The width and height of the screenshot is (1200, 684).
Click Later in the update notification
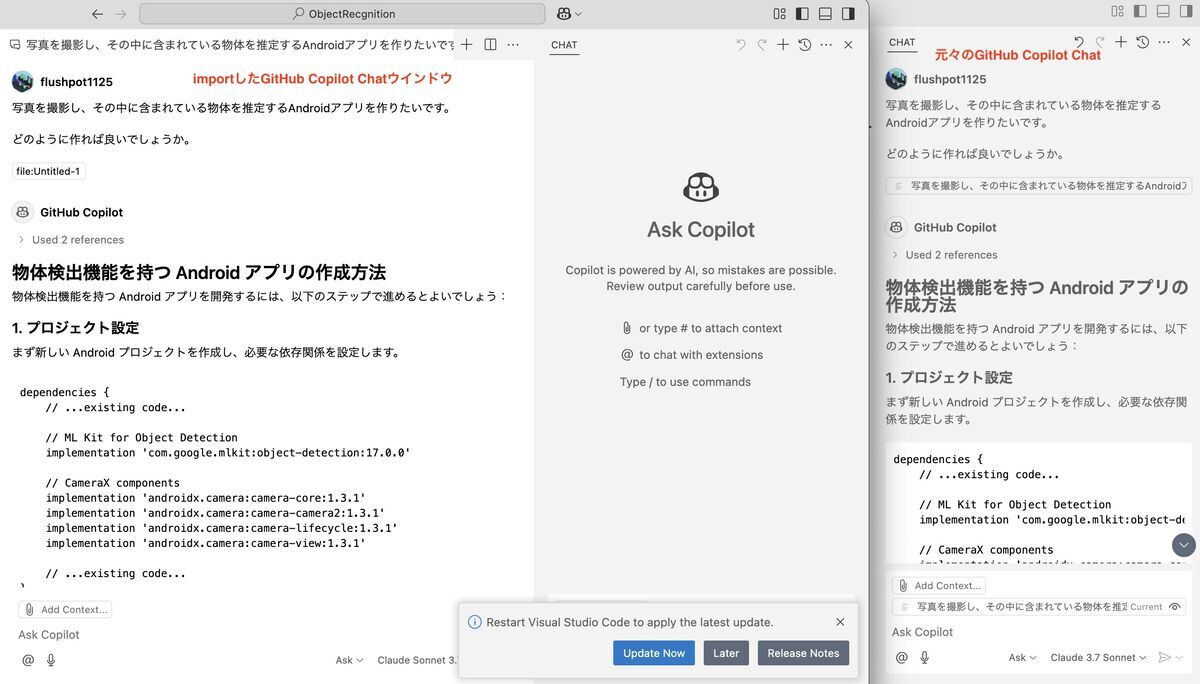[x=726, y=653]
